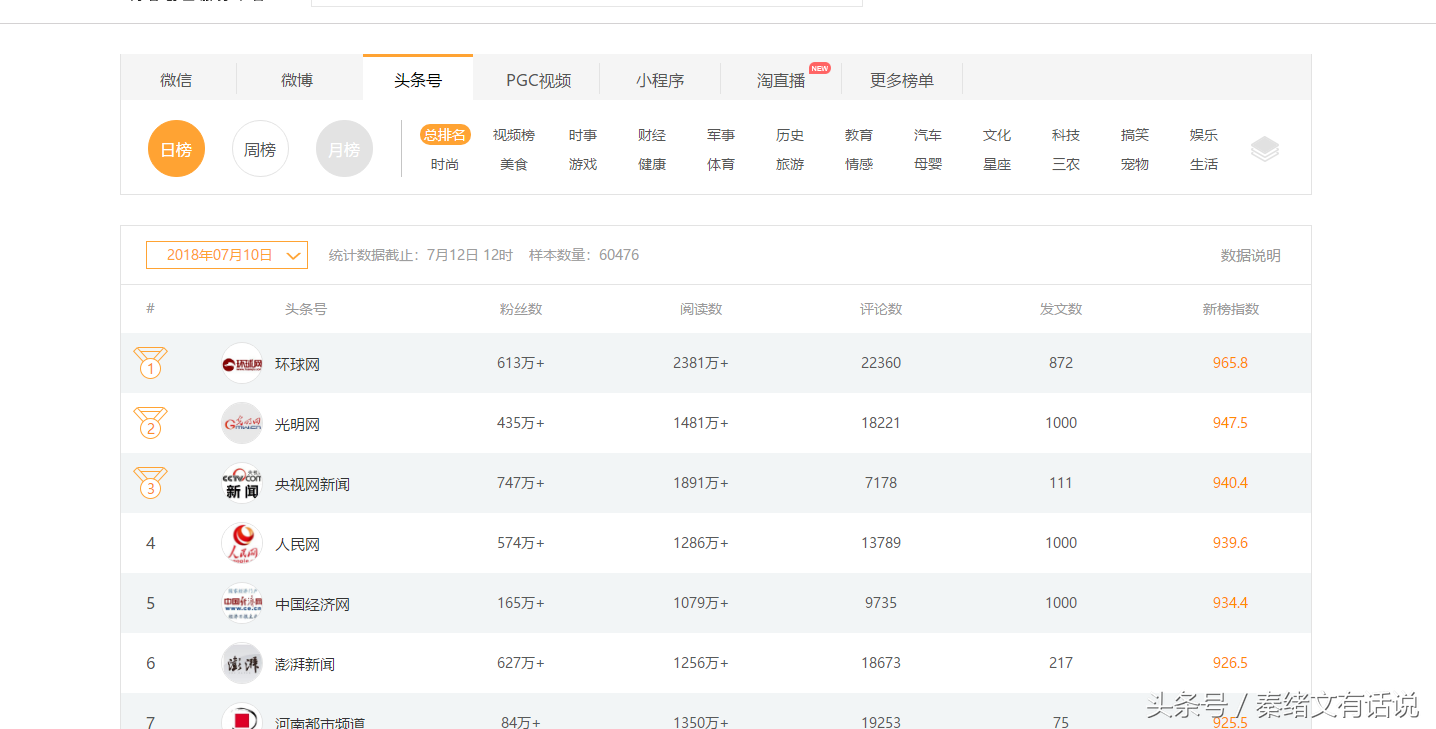Filter by 健康 category
The height and width of the screenshot is (729, 1436).
point(652,164)
